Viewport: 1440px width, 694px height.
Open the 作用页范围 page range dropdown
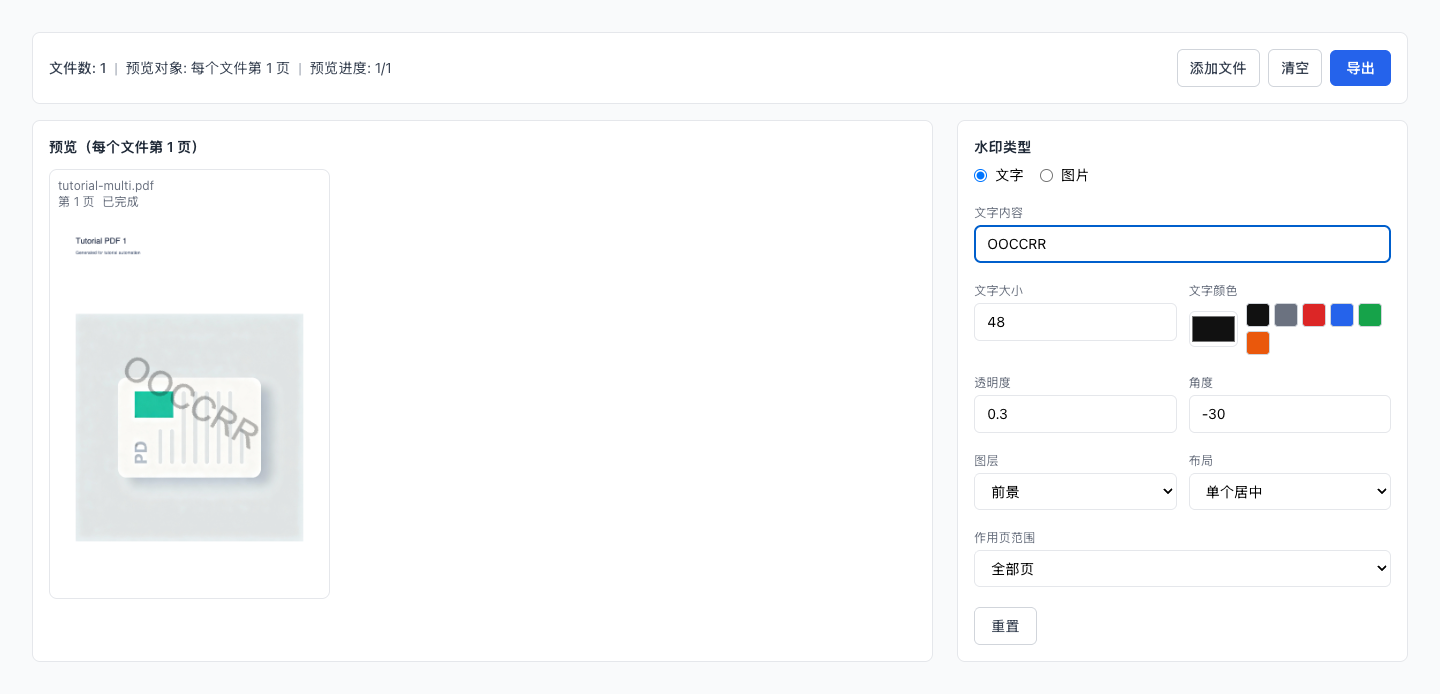[1182, 568]
